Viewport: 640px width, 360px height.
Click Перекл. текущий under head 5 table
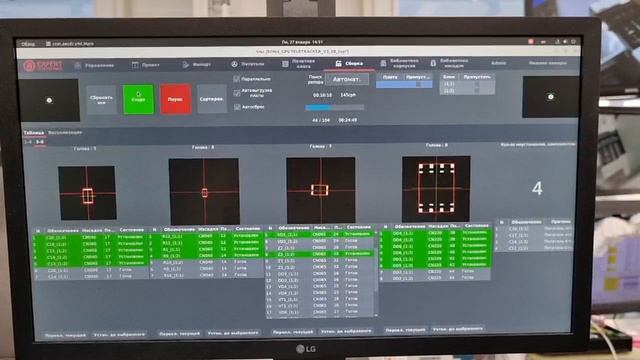click(x=65, y=335)
